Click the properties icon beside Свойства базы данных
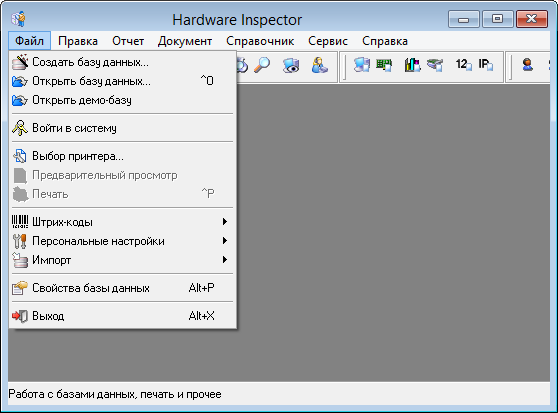The height and width of the screenshot is (413, 558). pyautogui.click(x=20, y=288)
